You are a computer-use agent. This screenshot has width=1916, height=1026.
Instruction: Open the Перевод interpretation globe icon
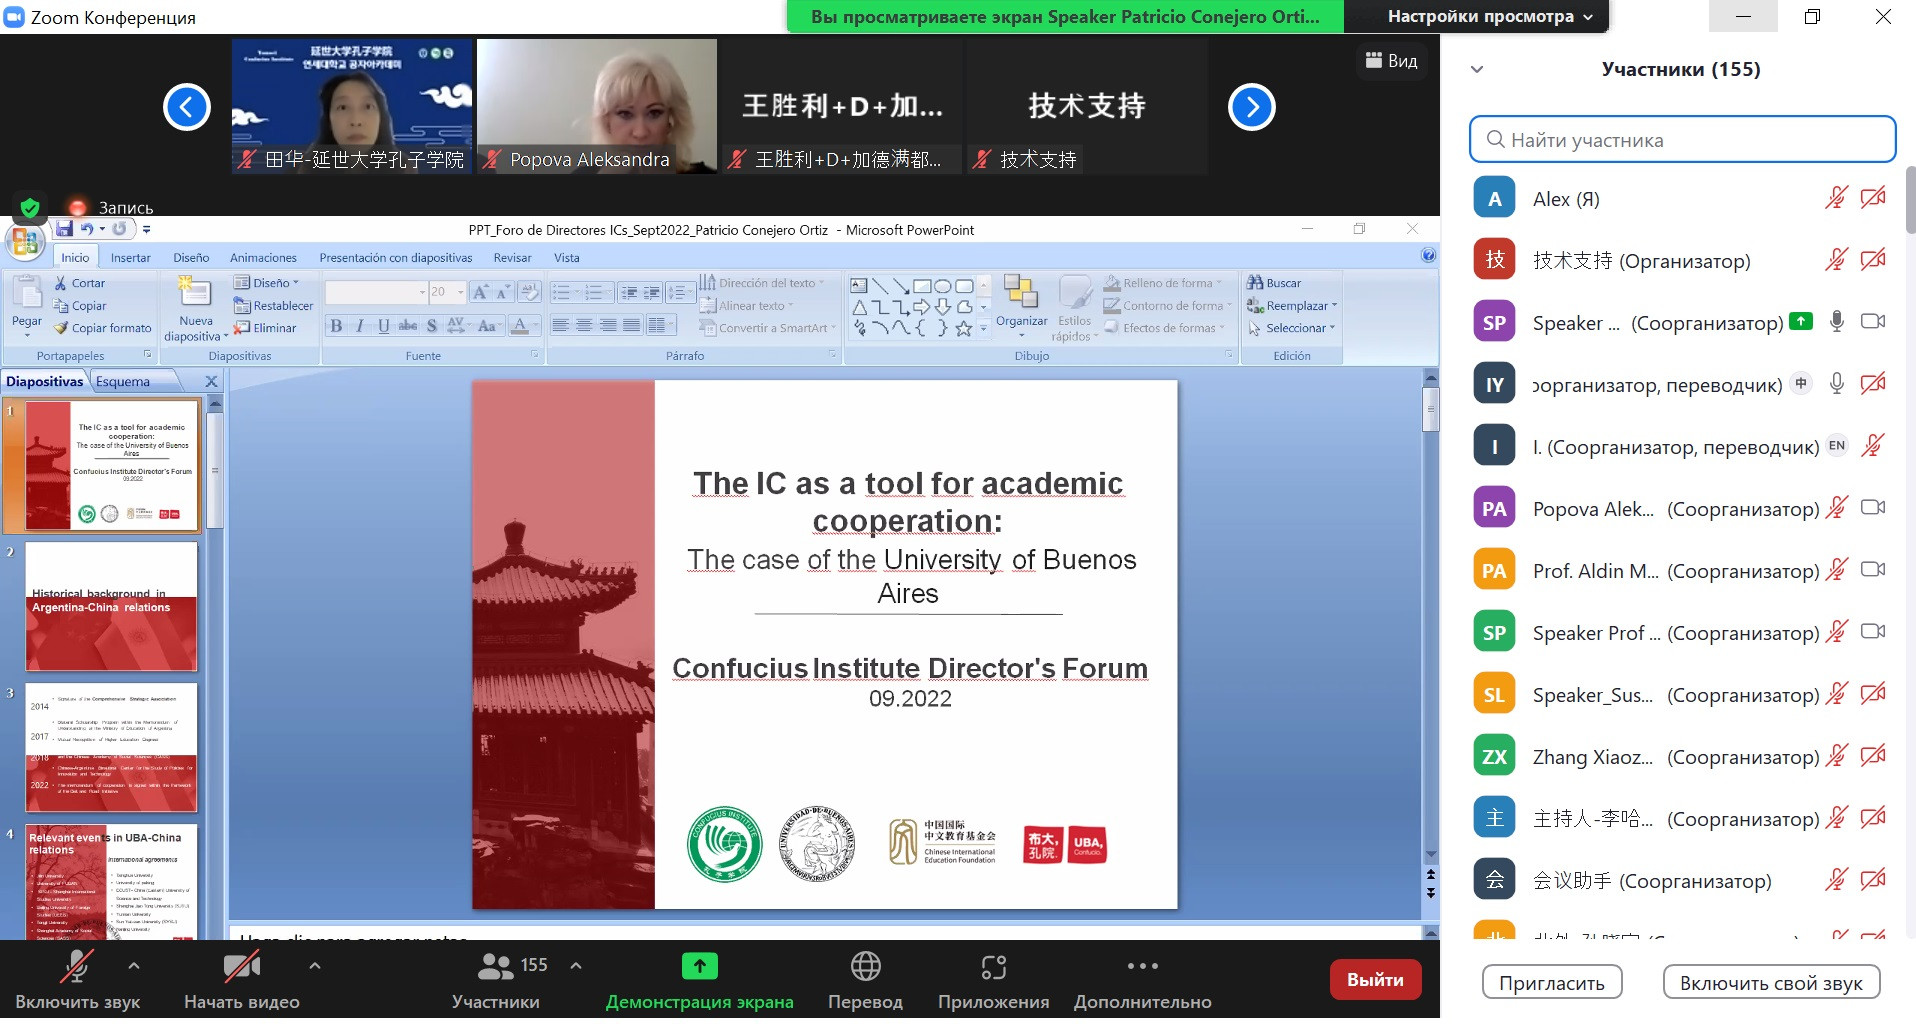point(865,966)
